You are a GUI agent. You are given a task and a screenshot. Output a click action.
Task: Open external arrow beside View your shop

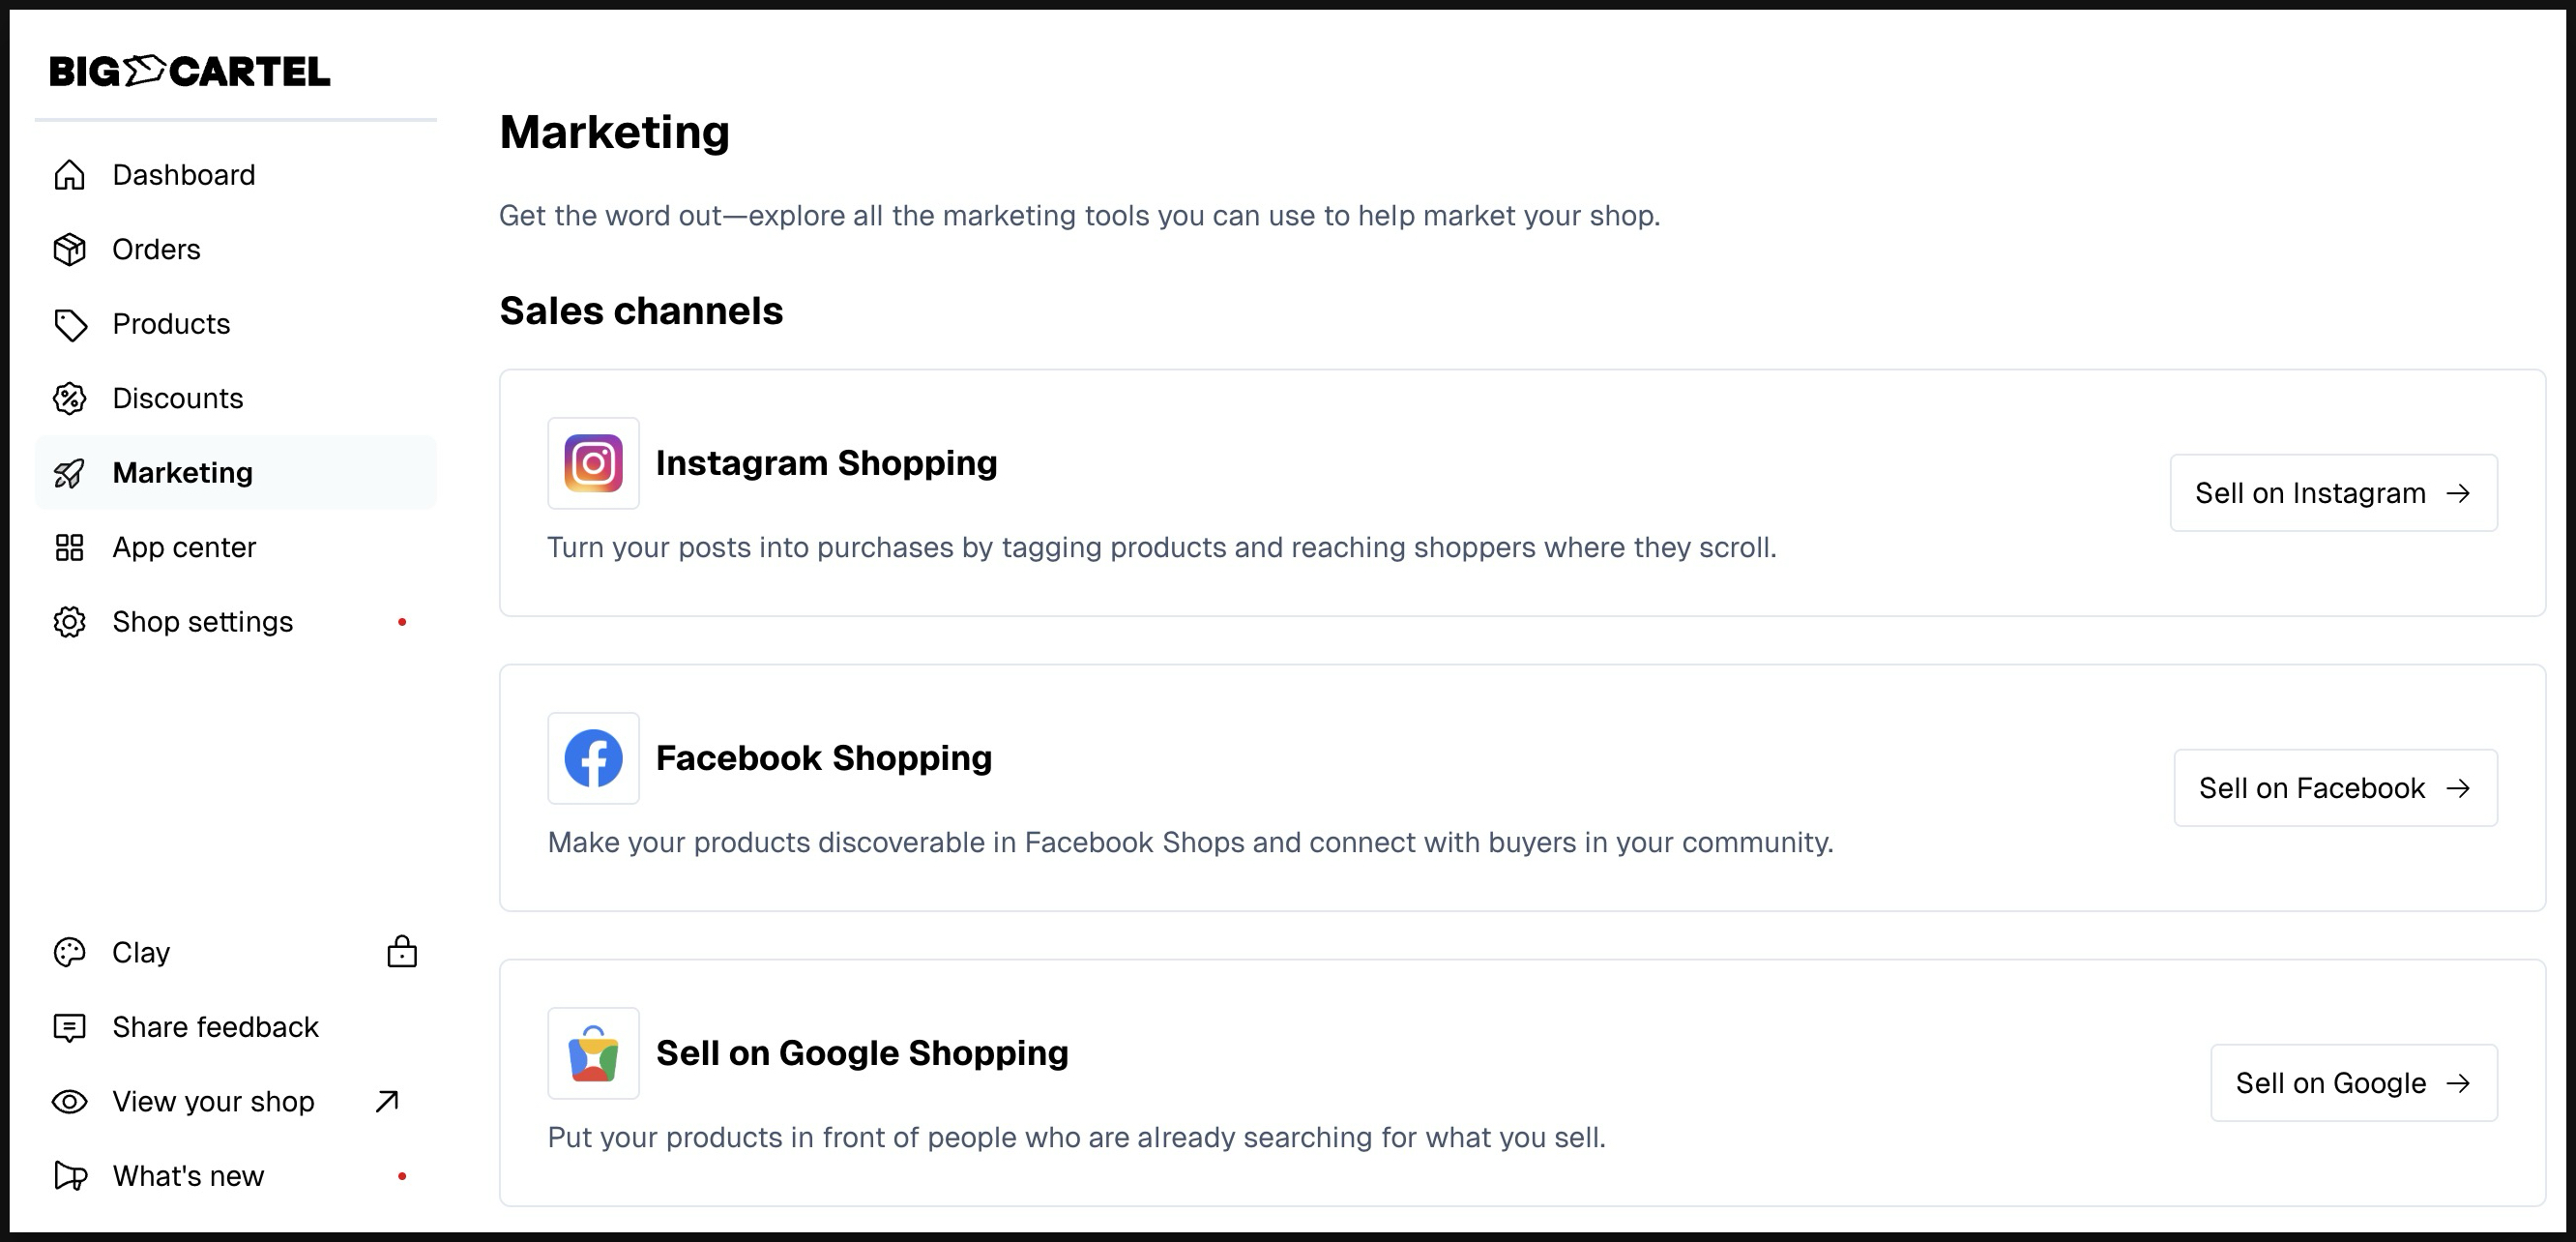(x=387, y=1101)
